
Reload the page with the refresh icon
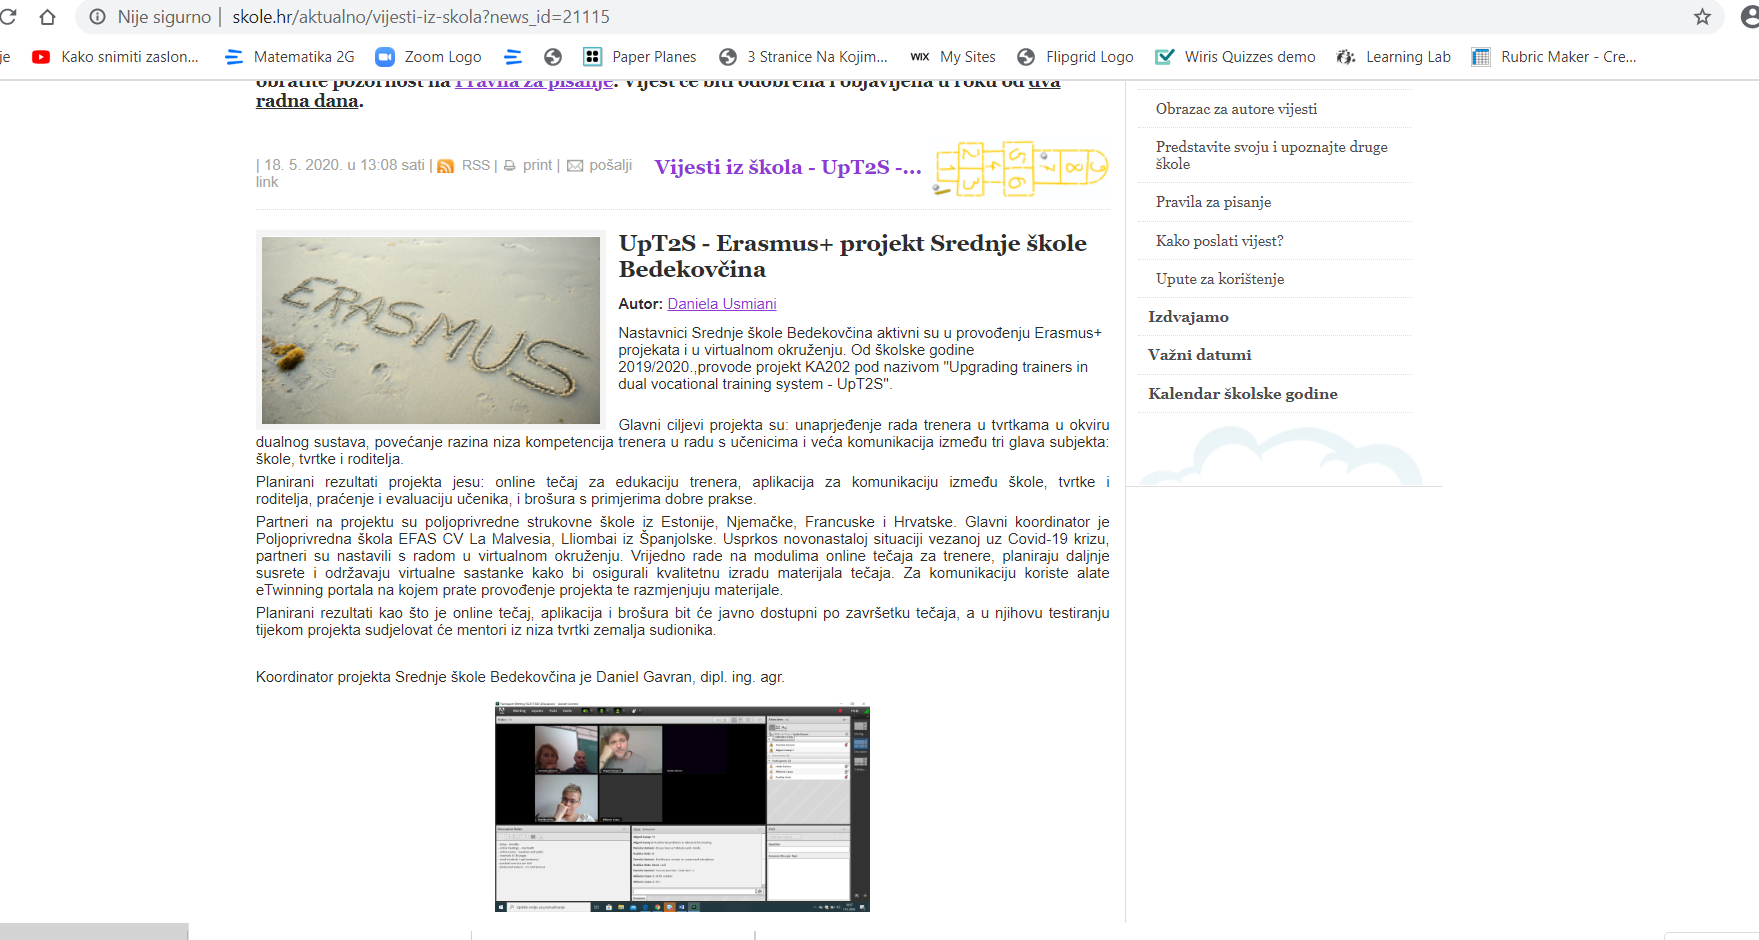8,17
